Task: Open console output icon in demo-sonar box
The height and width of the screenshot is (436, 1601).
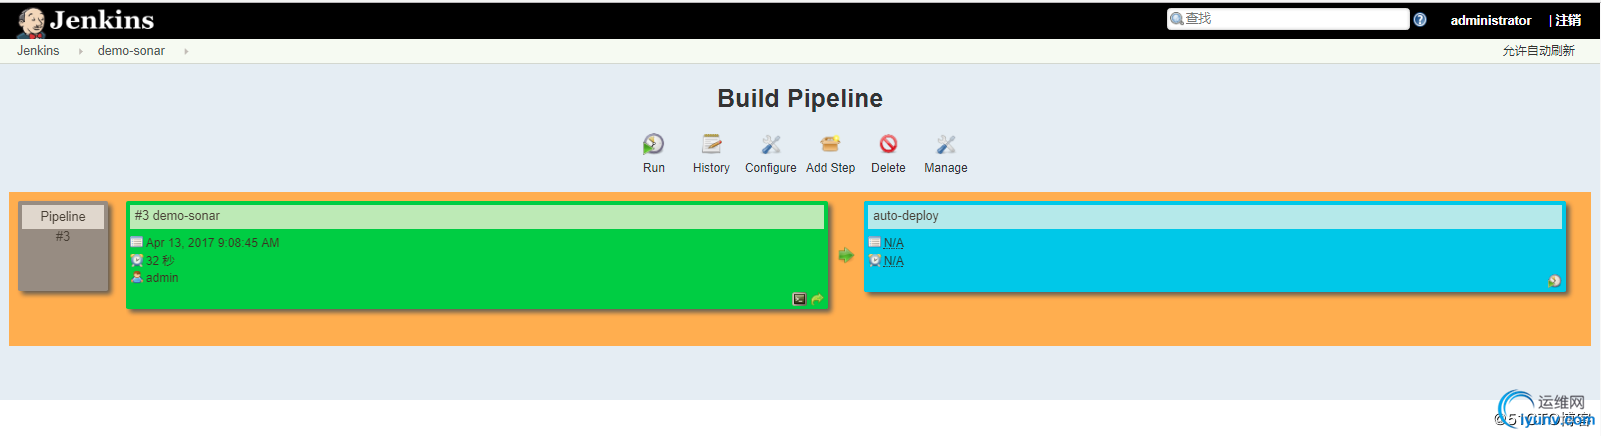Action: click(799, 299)
